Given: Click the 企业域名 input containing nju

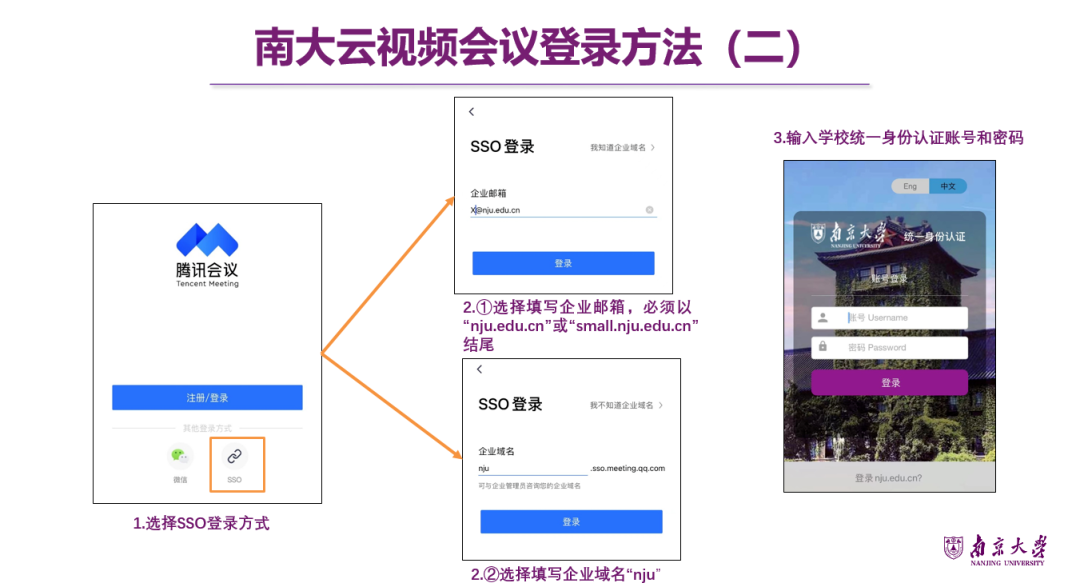Looking at the screenshot, I should [x=530, y=466].
